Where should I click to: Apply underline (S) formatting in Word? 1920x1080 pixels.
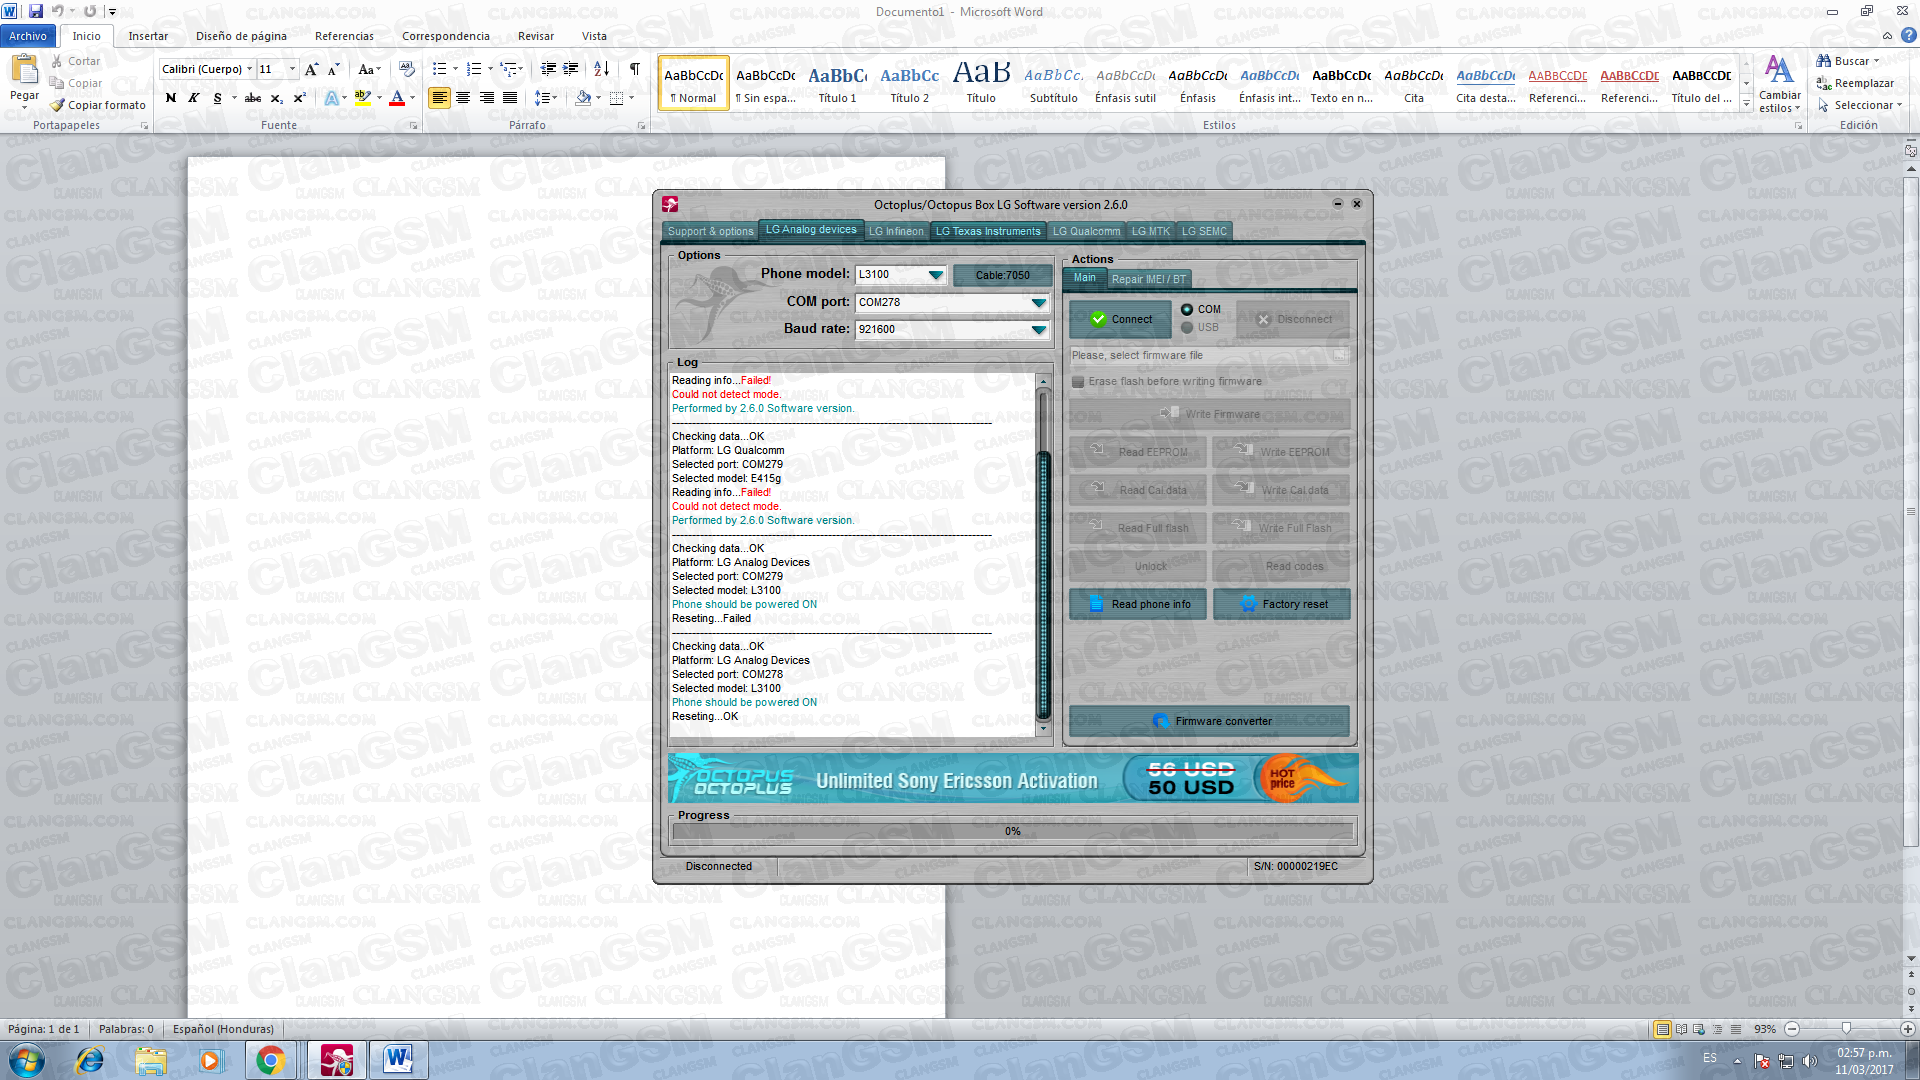coord(217,98)
